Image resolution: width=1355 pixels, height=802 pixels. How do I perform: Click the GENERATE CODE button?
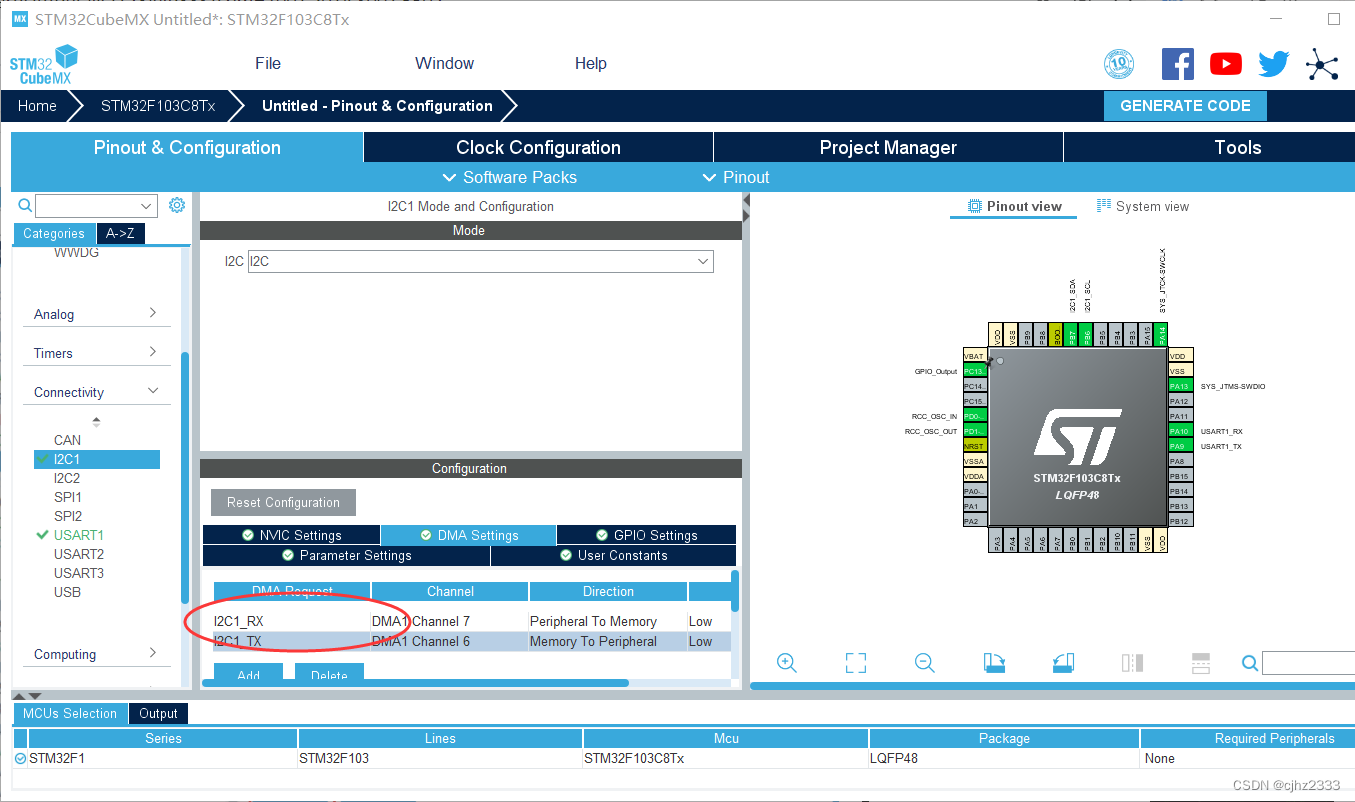pyautogui.click(x=1185, y=106)
